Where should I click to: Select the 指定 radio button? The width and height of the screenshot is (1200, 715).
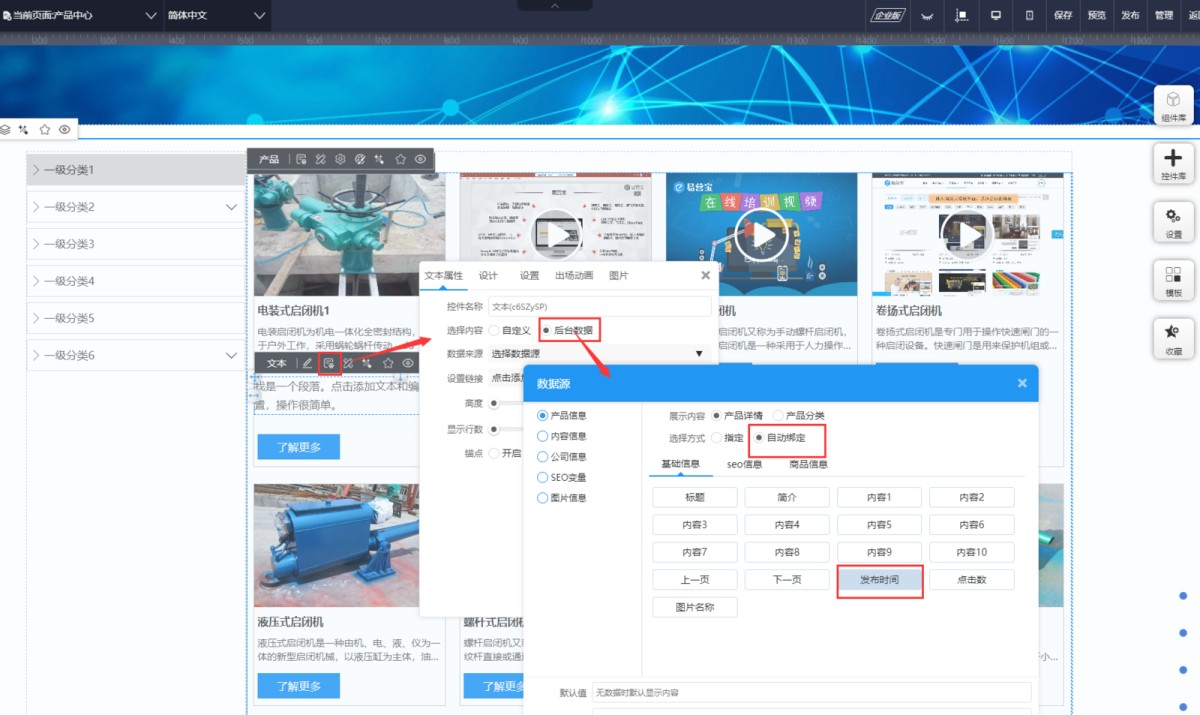717,438
